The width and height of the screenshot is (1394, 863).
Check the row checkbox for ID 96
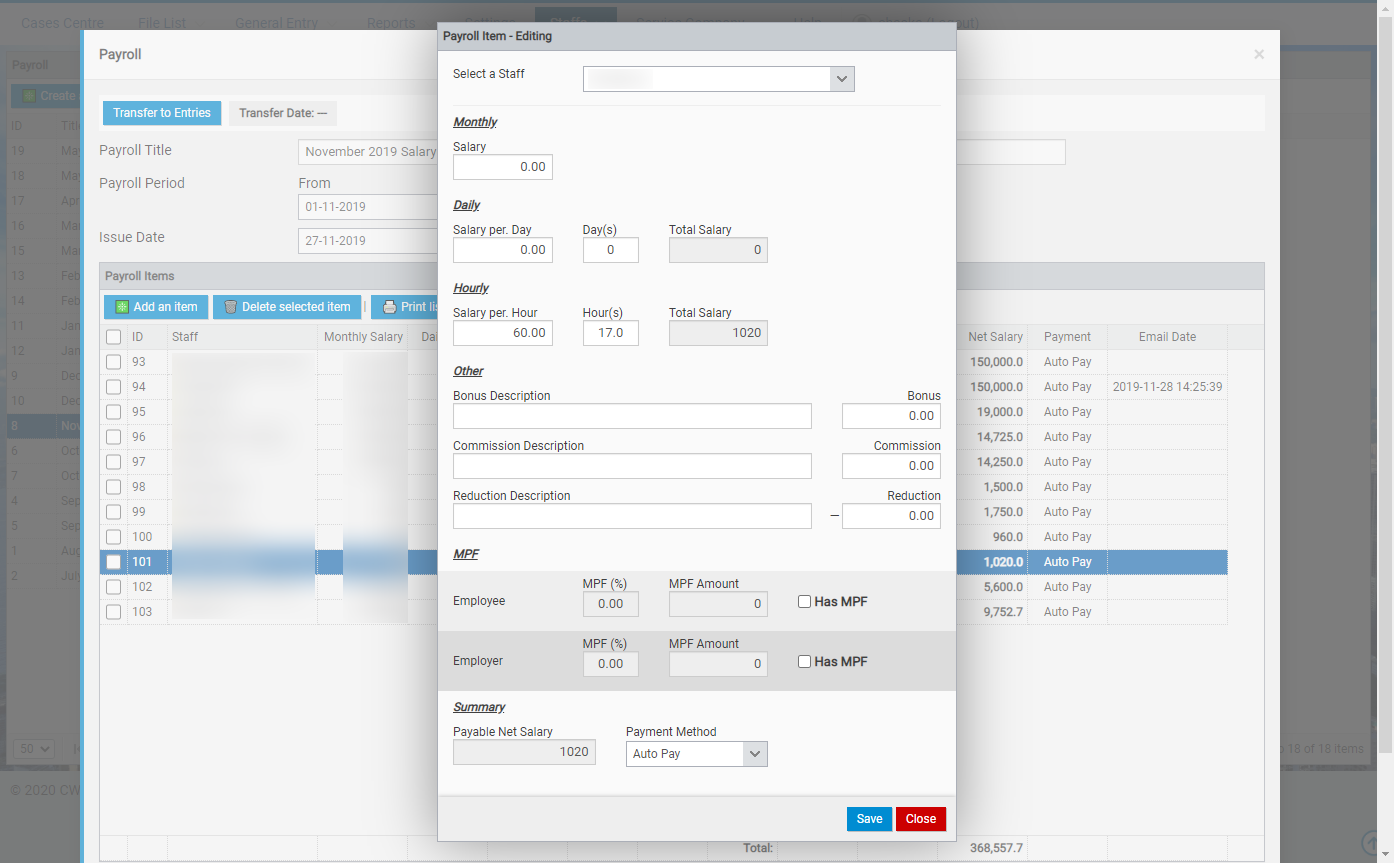(x=114, y=437)
